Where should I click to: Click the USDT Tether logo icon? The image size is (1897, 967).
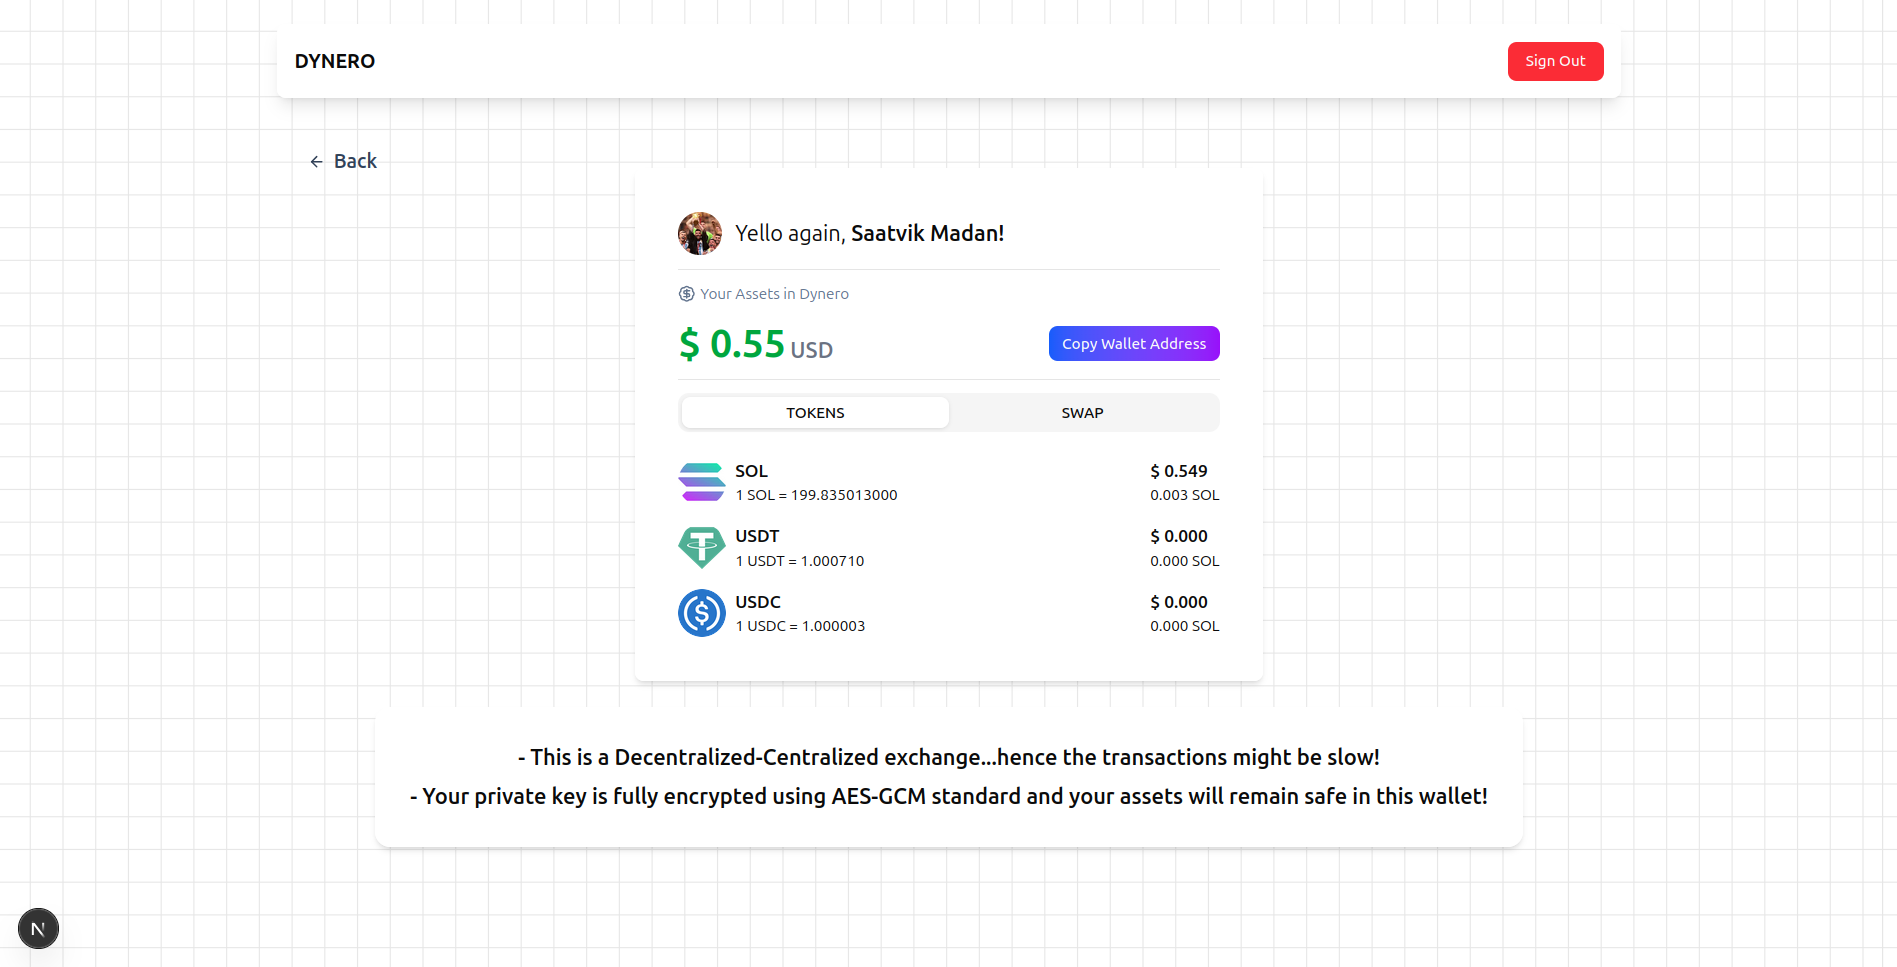701,547
